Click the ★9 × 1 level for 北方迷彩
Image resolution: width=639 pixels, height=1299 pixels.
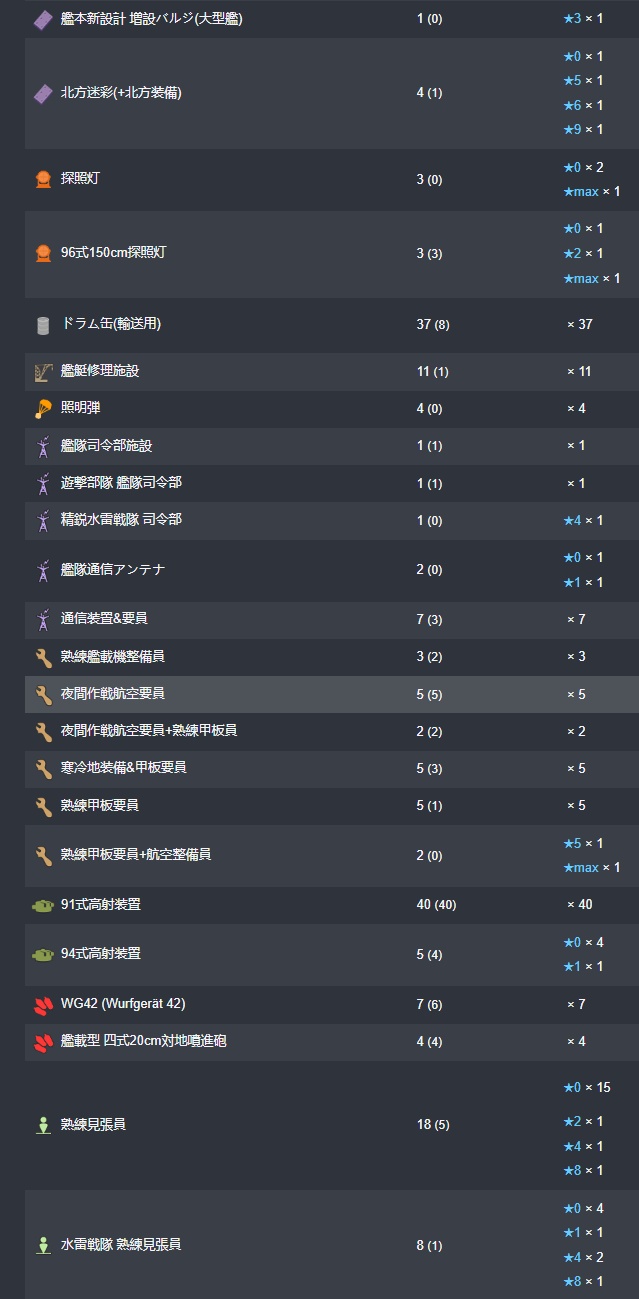click(583, 130)
